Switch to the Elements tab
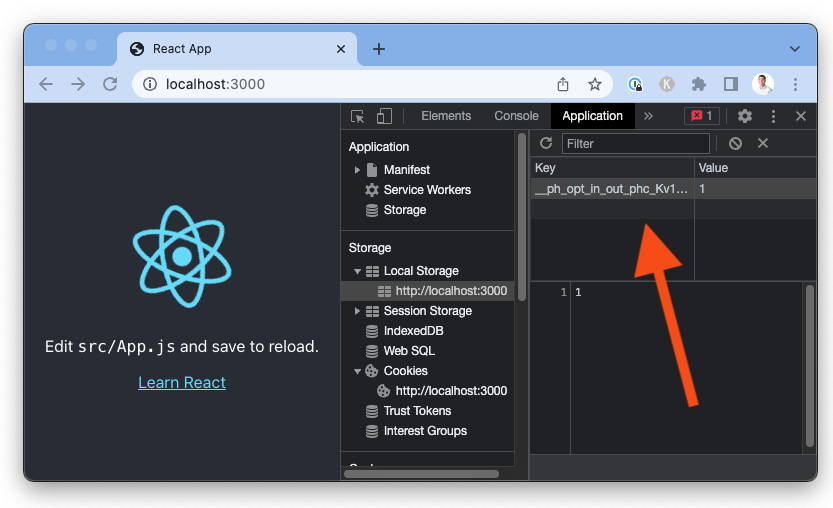The width and height of the screenshot is (833, 508). [446, 116]
